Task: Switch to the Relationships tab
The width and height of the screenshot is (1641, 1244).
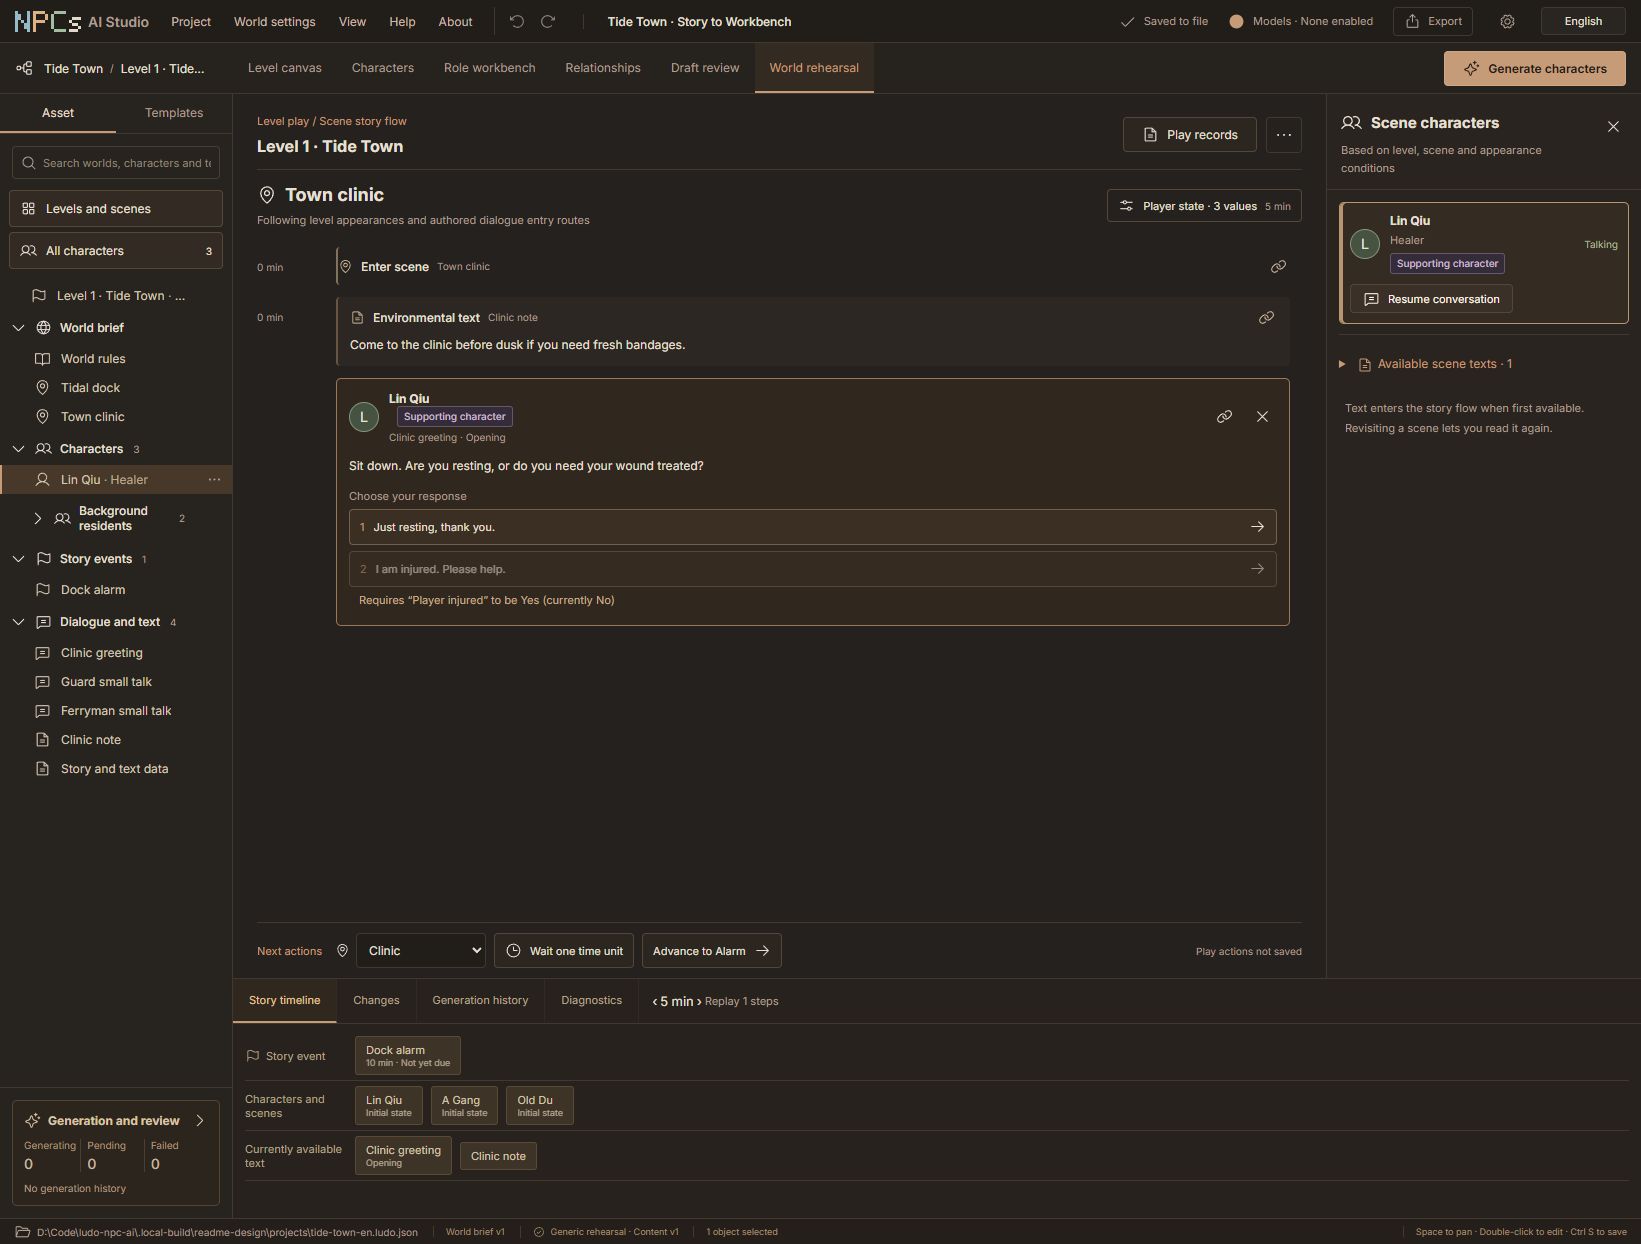Action: click(603, 68)
